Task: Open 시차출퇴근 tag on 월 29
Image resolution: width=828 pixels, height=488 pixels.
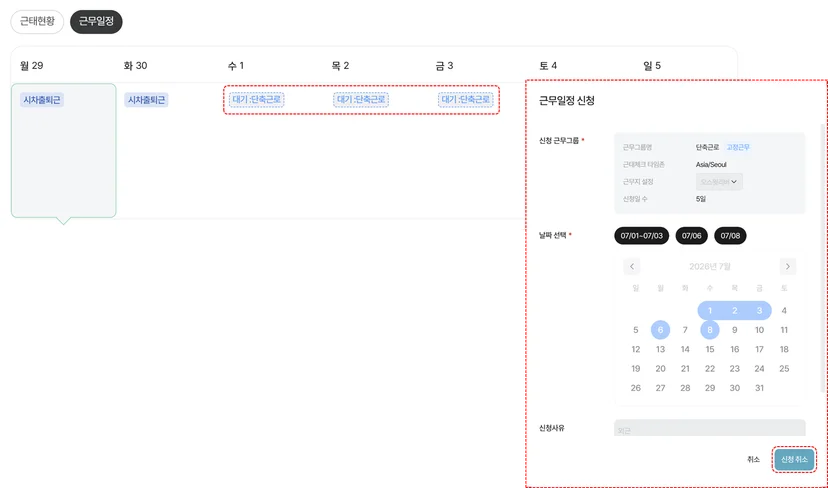Action: click(42, 100)
